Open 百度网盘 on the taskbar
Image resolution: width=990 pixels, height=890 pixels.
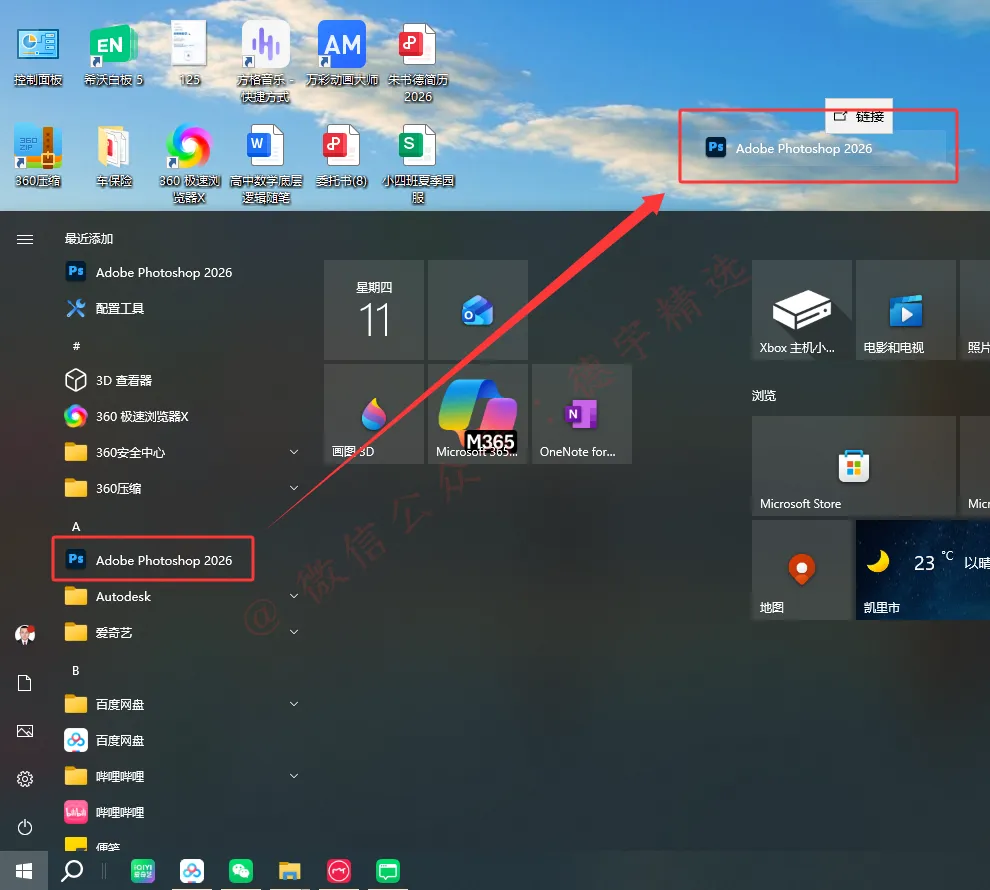(x=192, y=871)
